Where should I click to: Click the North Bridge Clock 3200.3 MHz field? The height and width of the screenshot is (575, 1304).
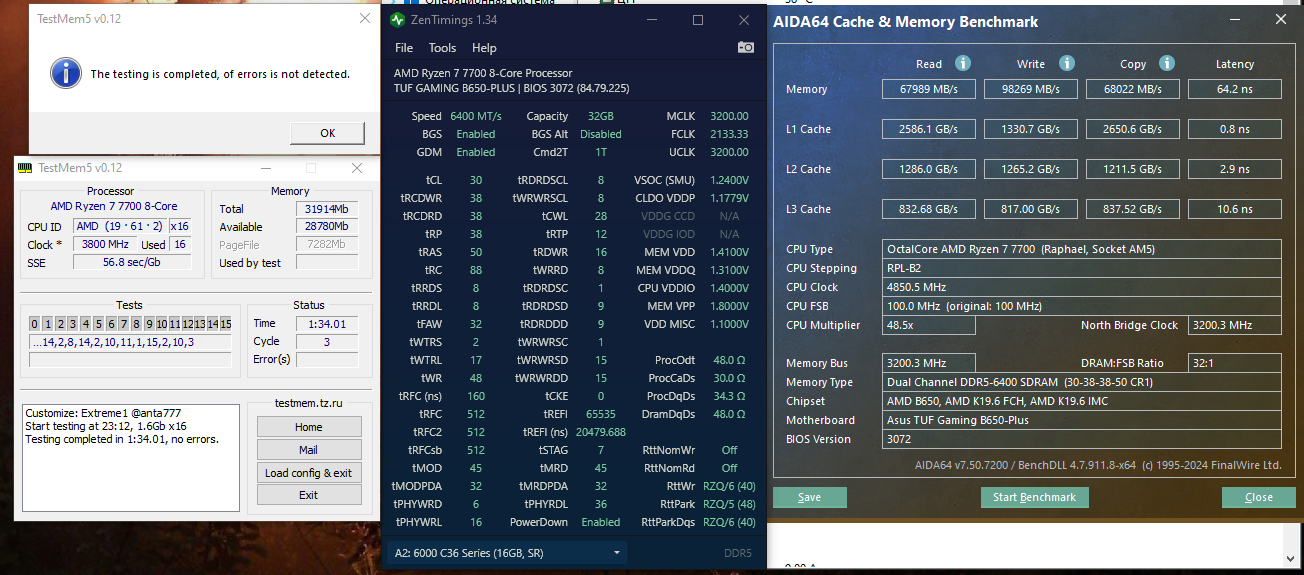point(1235,325)
